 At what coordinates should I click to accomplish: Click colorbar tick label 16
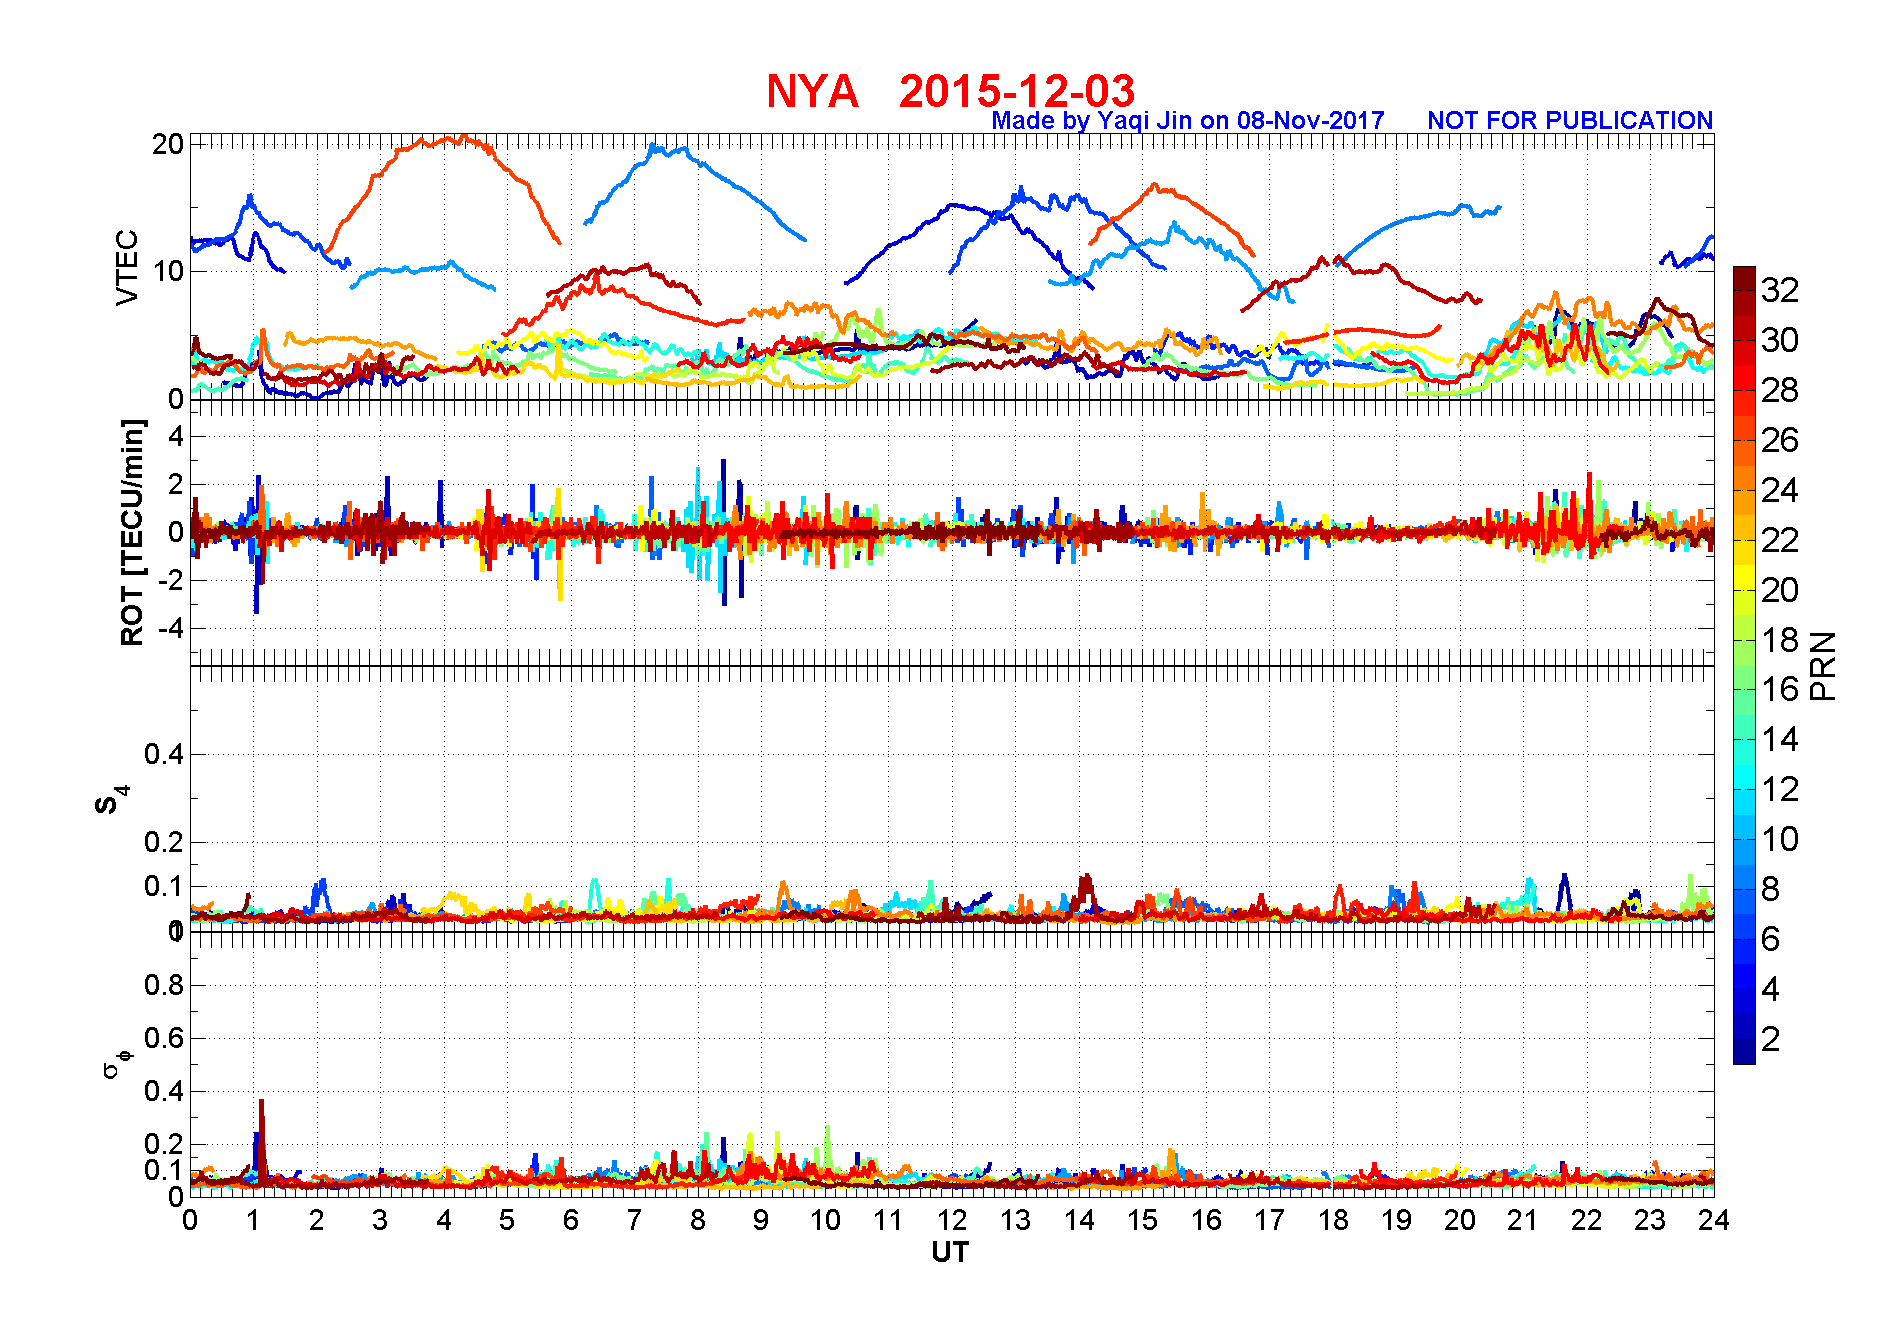coord(1780,689)
